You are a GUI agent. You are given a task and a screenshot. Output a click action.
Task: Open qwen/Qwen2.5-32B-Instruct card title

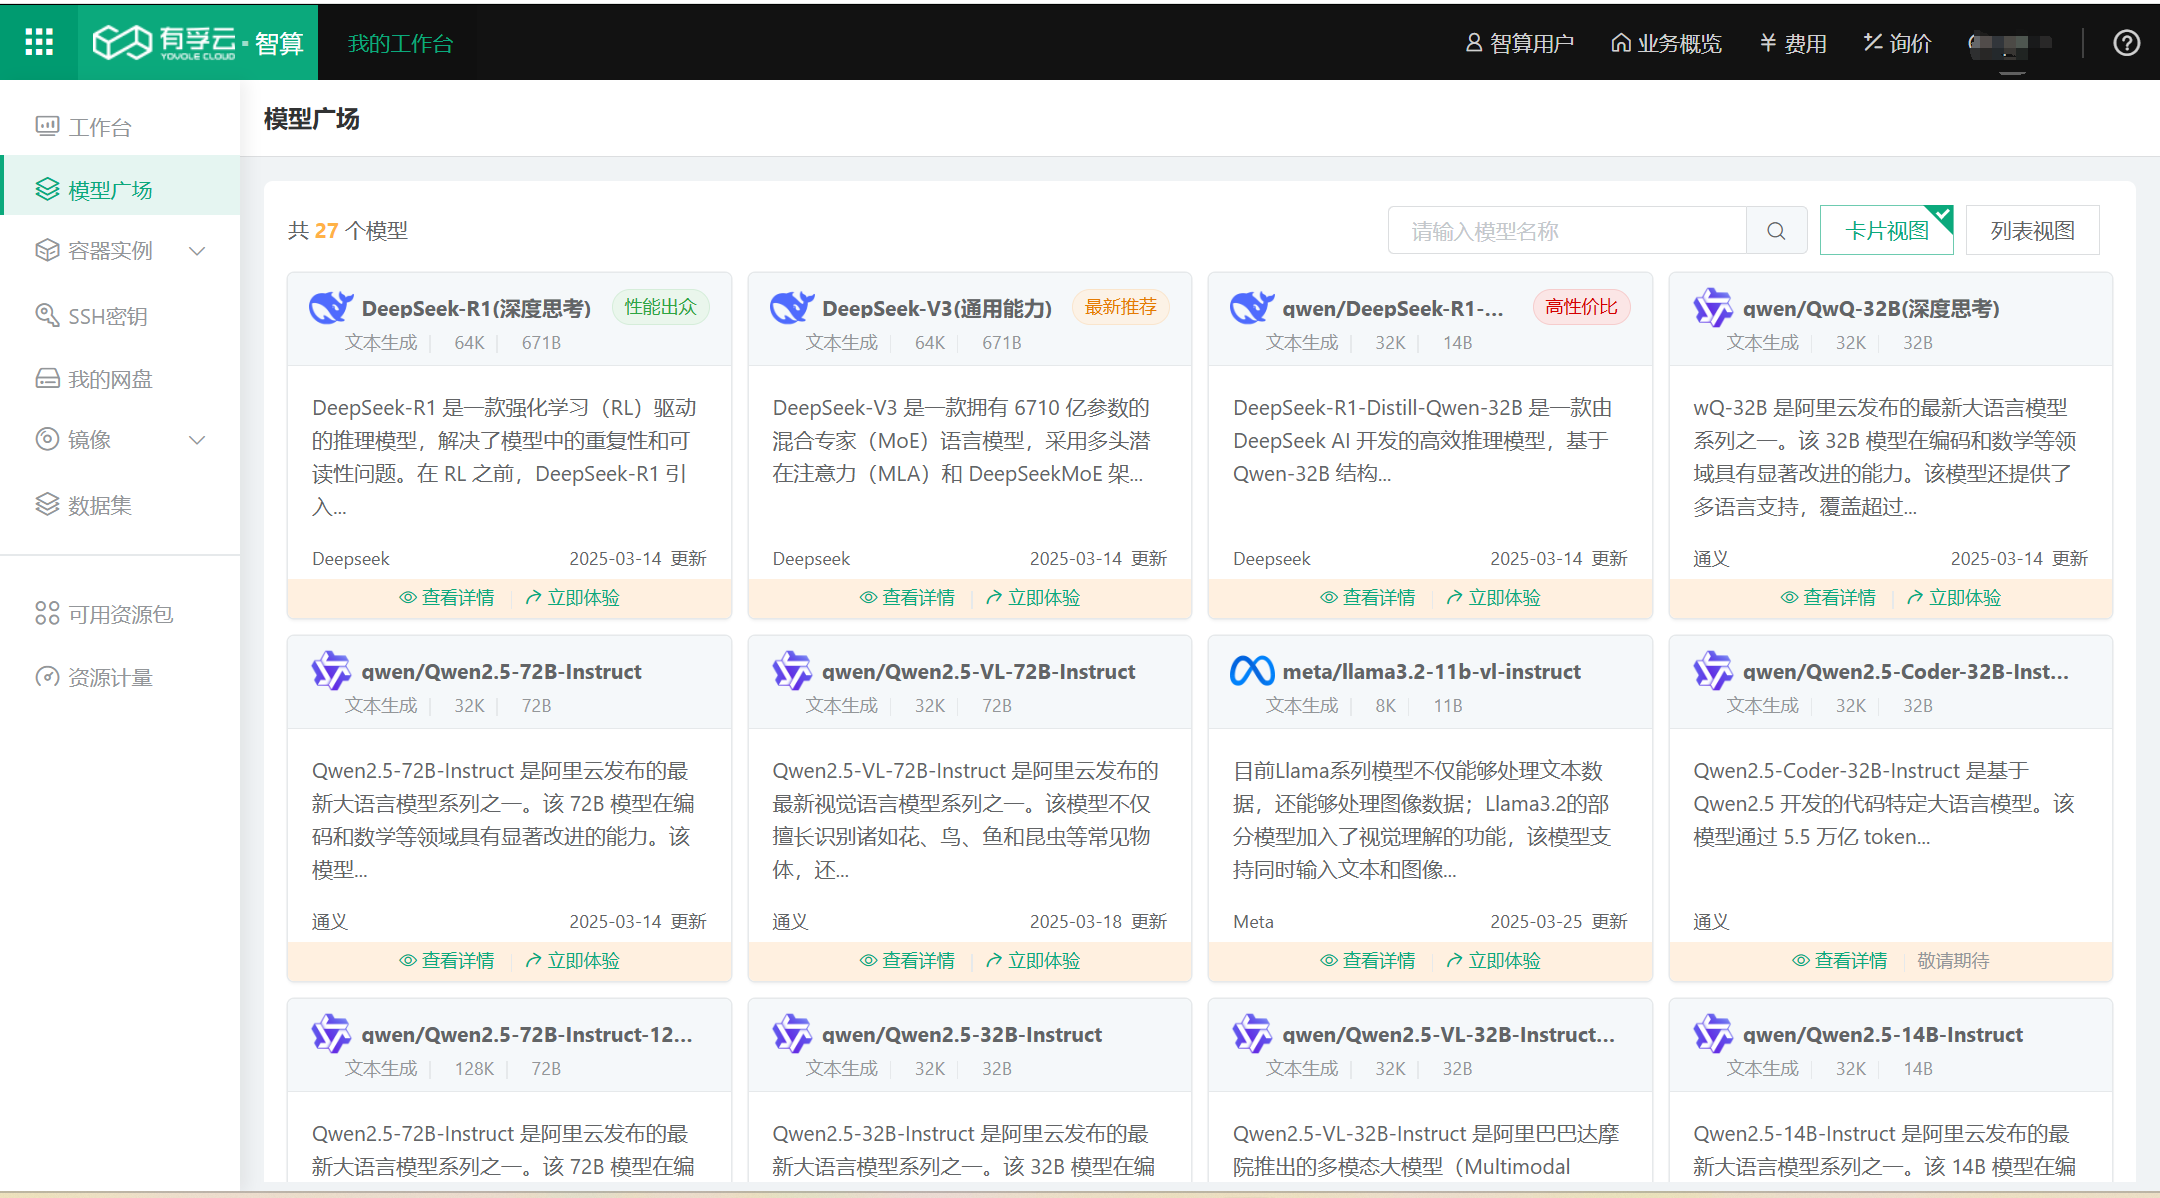[x=962, y=1034]
